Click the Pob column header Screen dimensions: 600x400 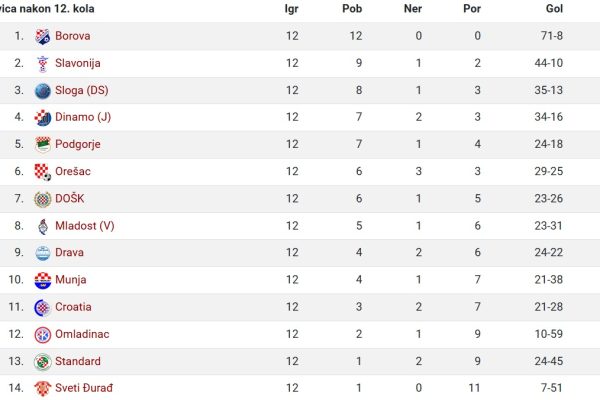[x=352, y=8]
